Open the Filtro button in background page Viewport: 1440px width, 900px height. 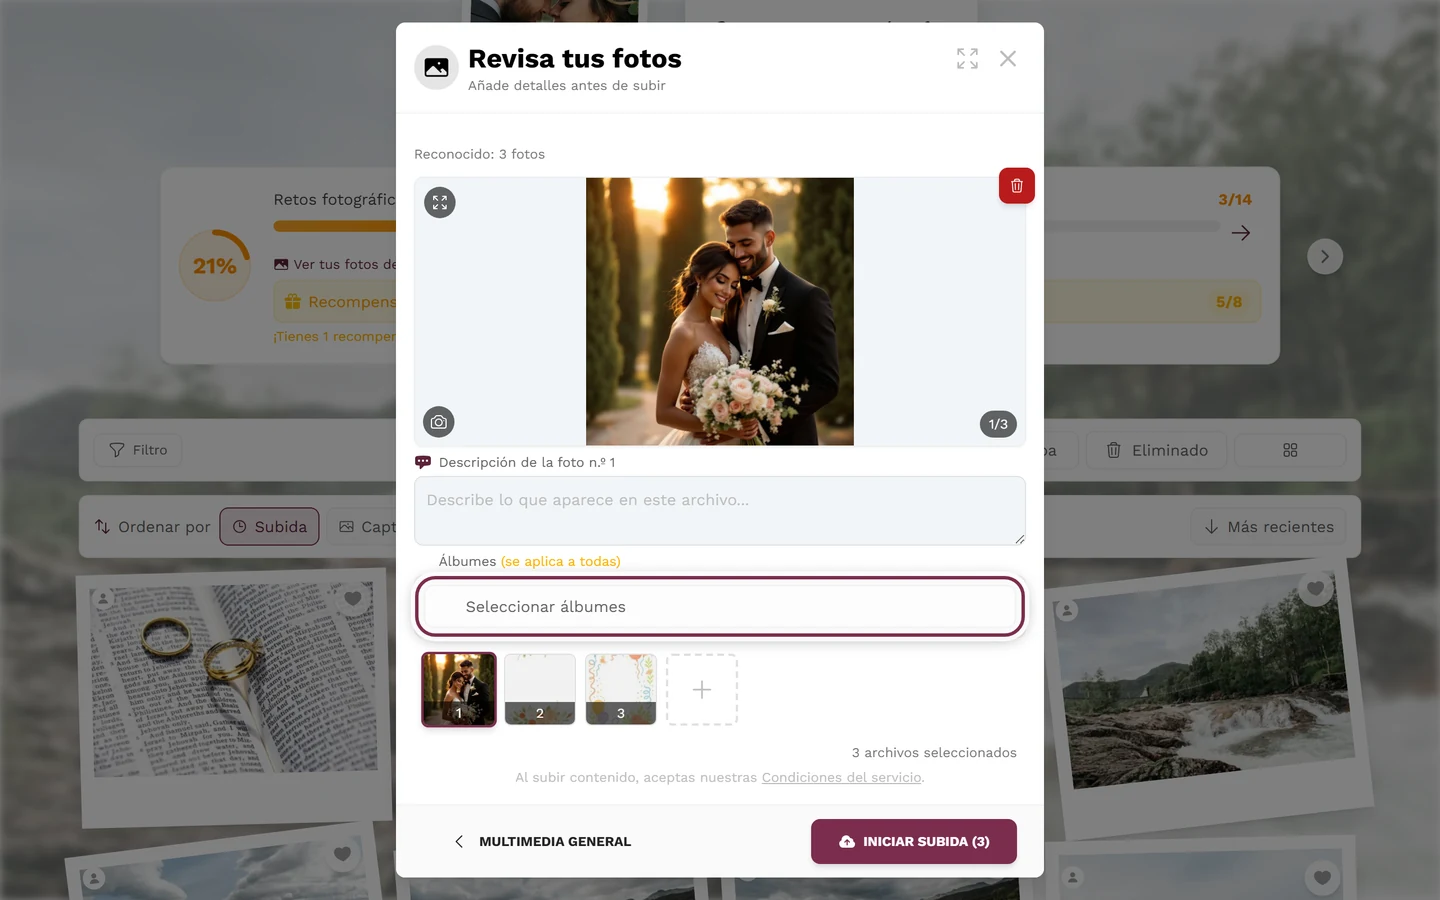[138, 450]
